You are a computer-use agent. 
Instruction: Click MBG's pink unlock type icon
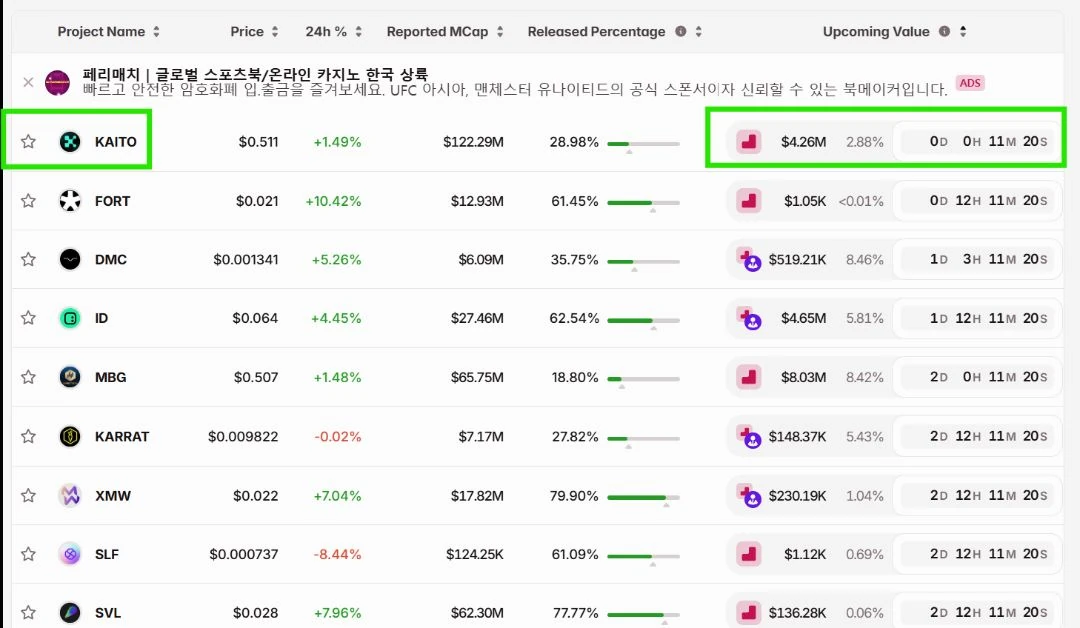tap(748, 377)
